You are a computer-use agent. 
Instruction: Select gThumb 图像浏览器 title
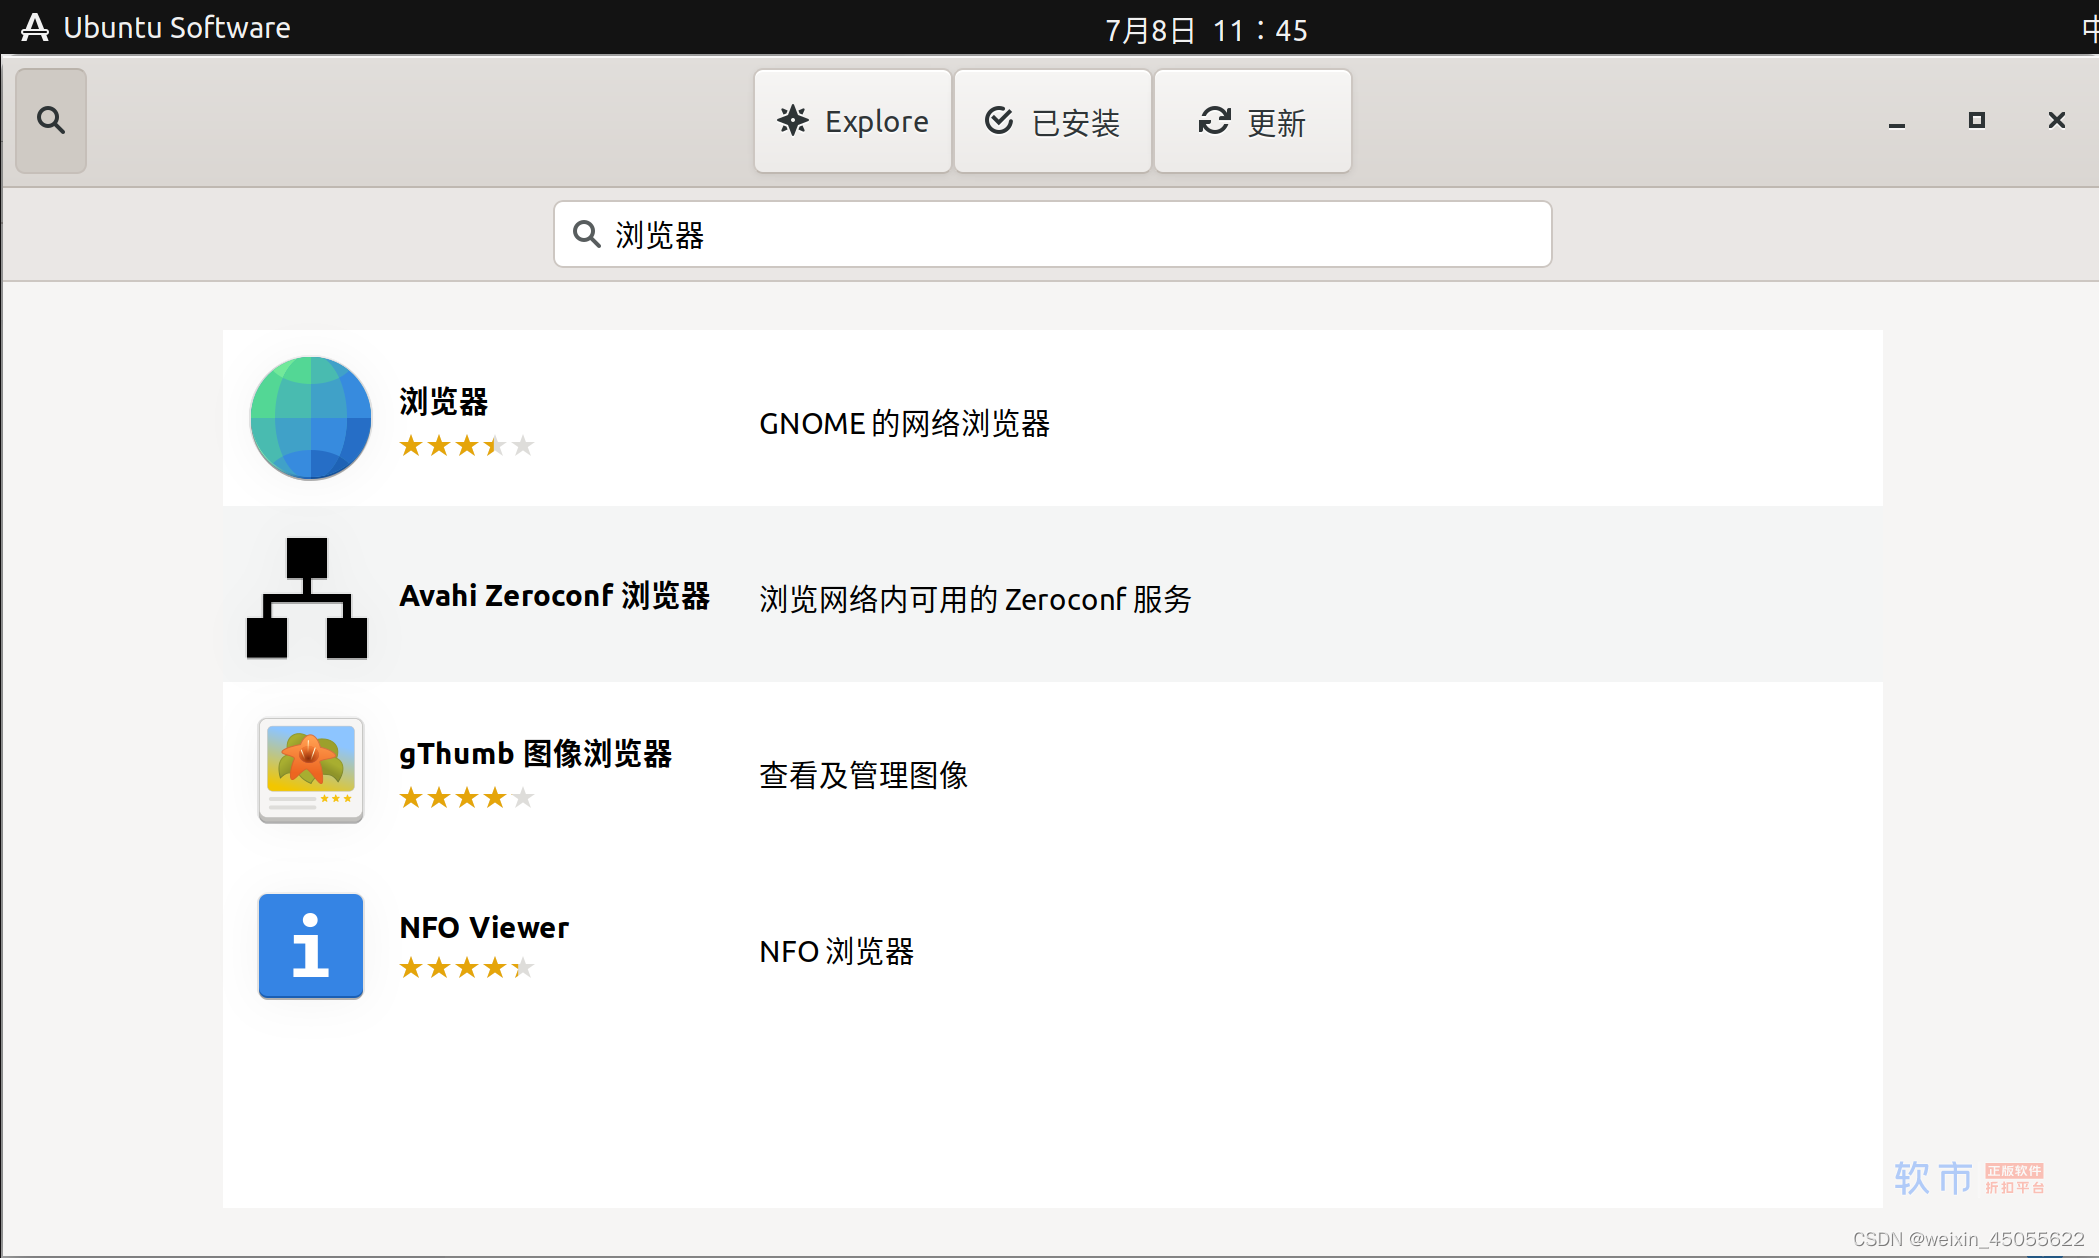point(535,753)
